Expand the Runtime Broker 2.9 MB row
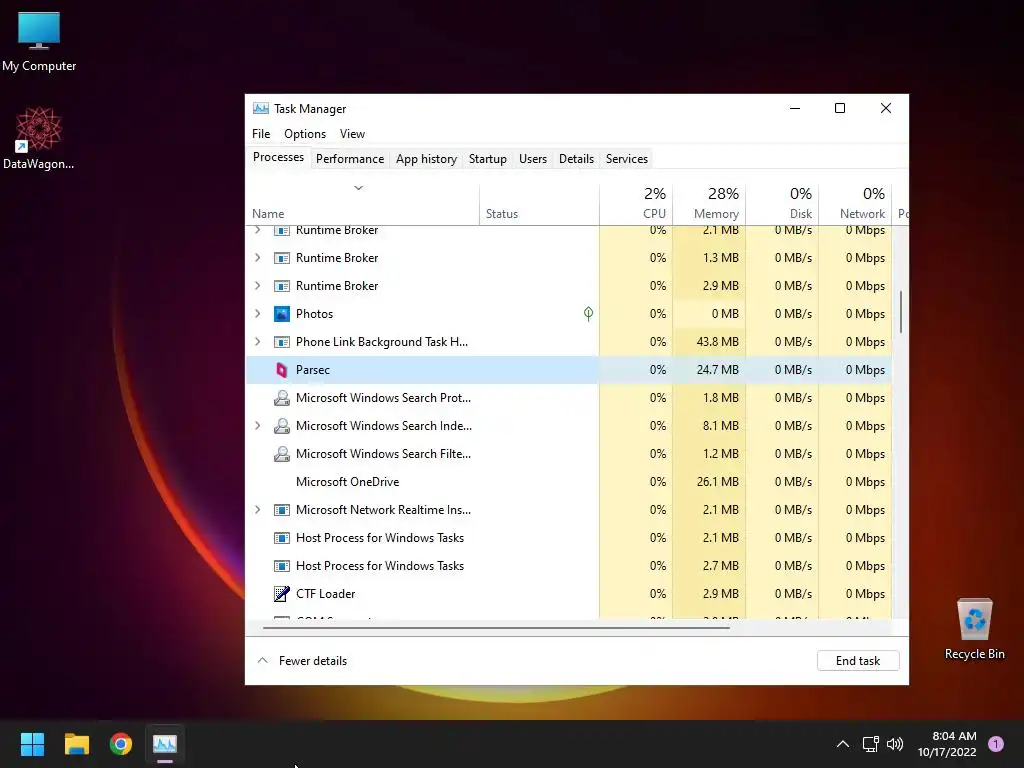This screenshot has width=1024, height=768. click(x=257, y=286)
